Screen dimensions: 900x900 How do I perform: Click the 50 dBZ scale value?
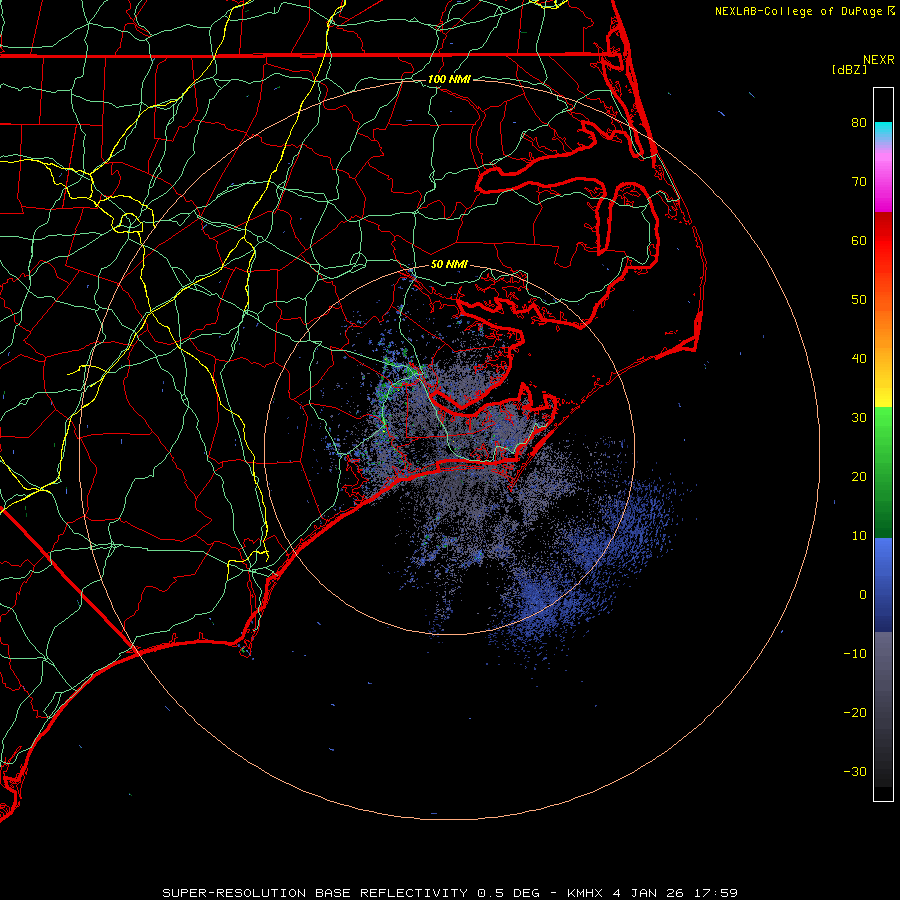point(859,300)
